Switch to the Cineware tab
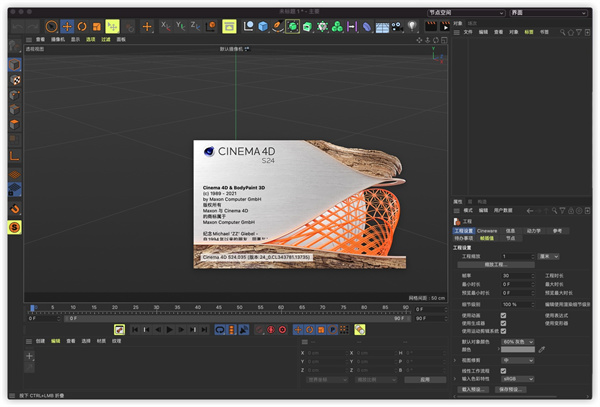600x407 pixels. 487,230
